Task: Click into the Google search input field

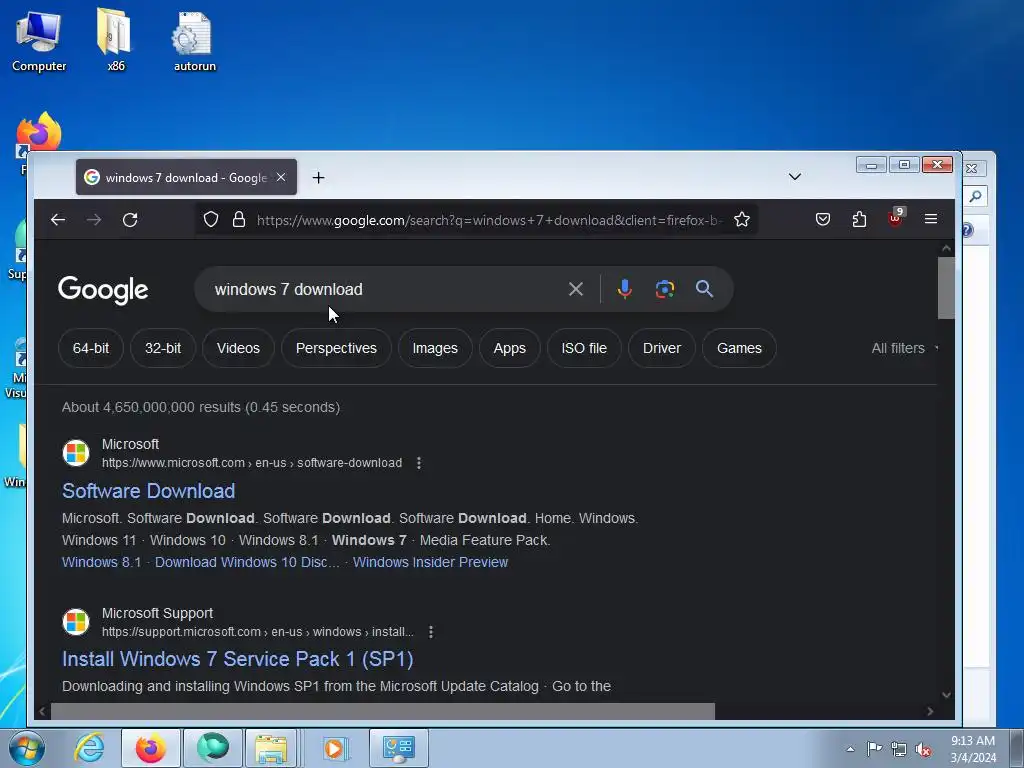Action: tap(385, 289)
